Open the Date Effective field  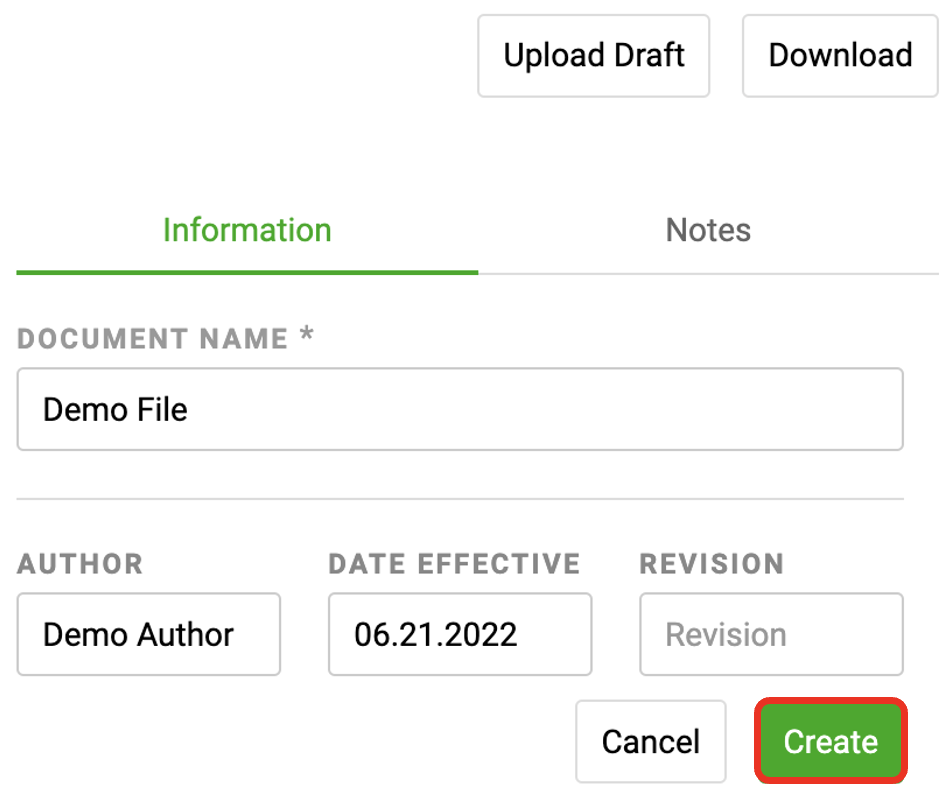tap(460, 634)
